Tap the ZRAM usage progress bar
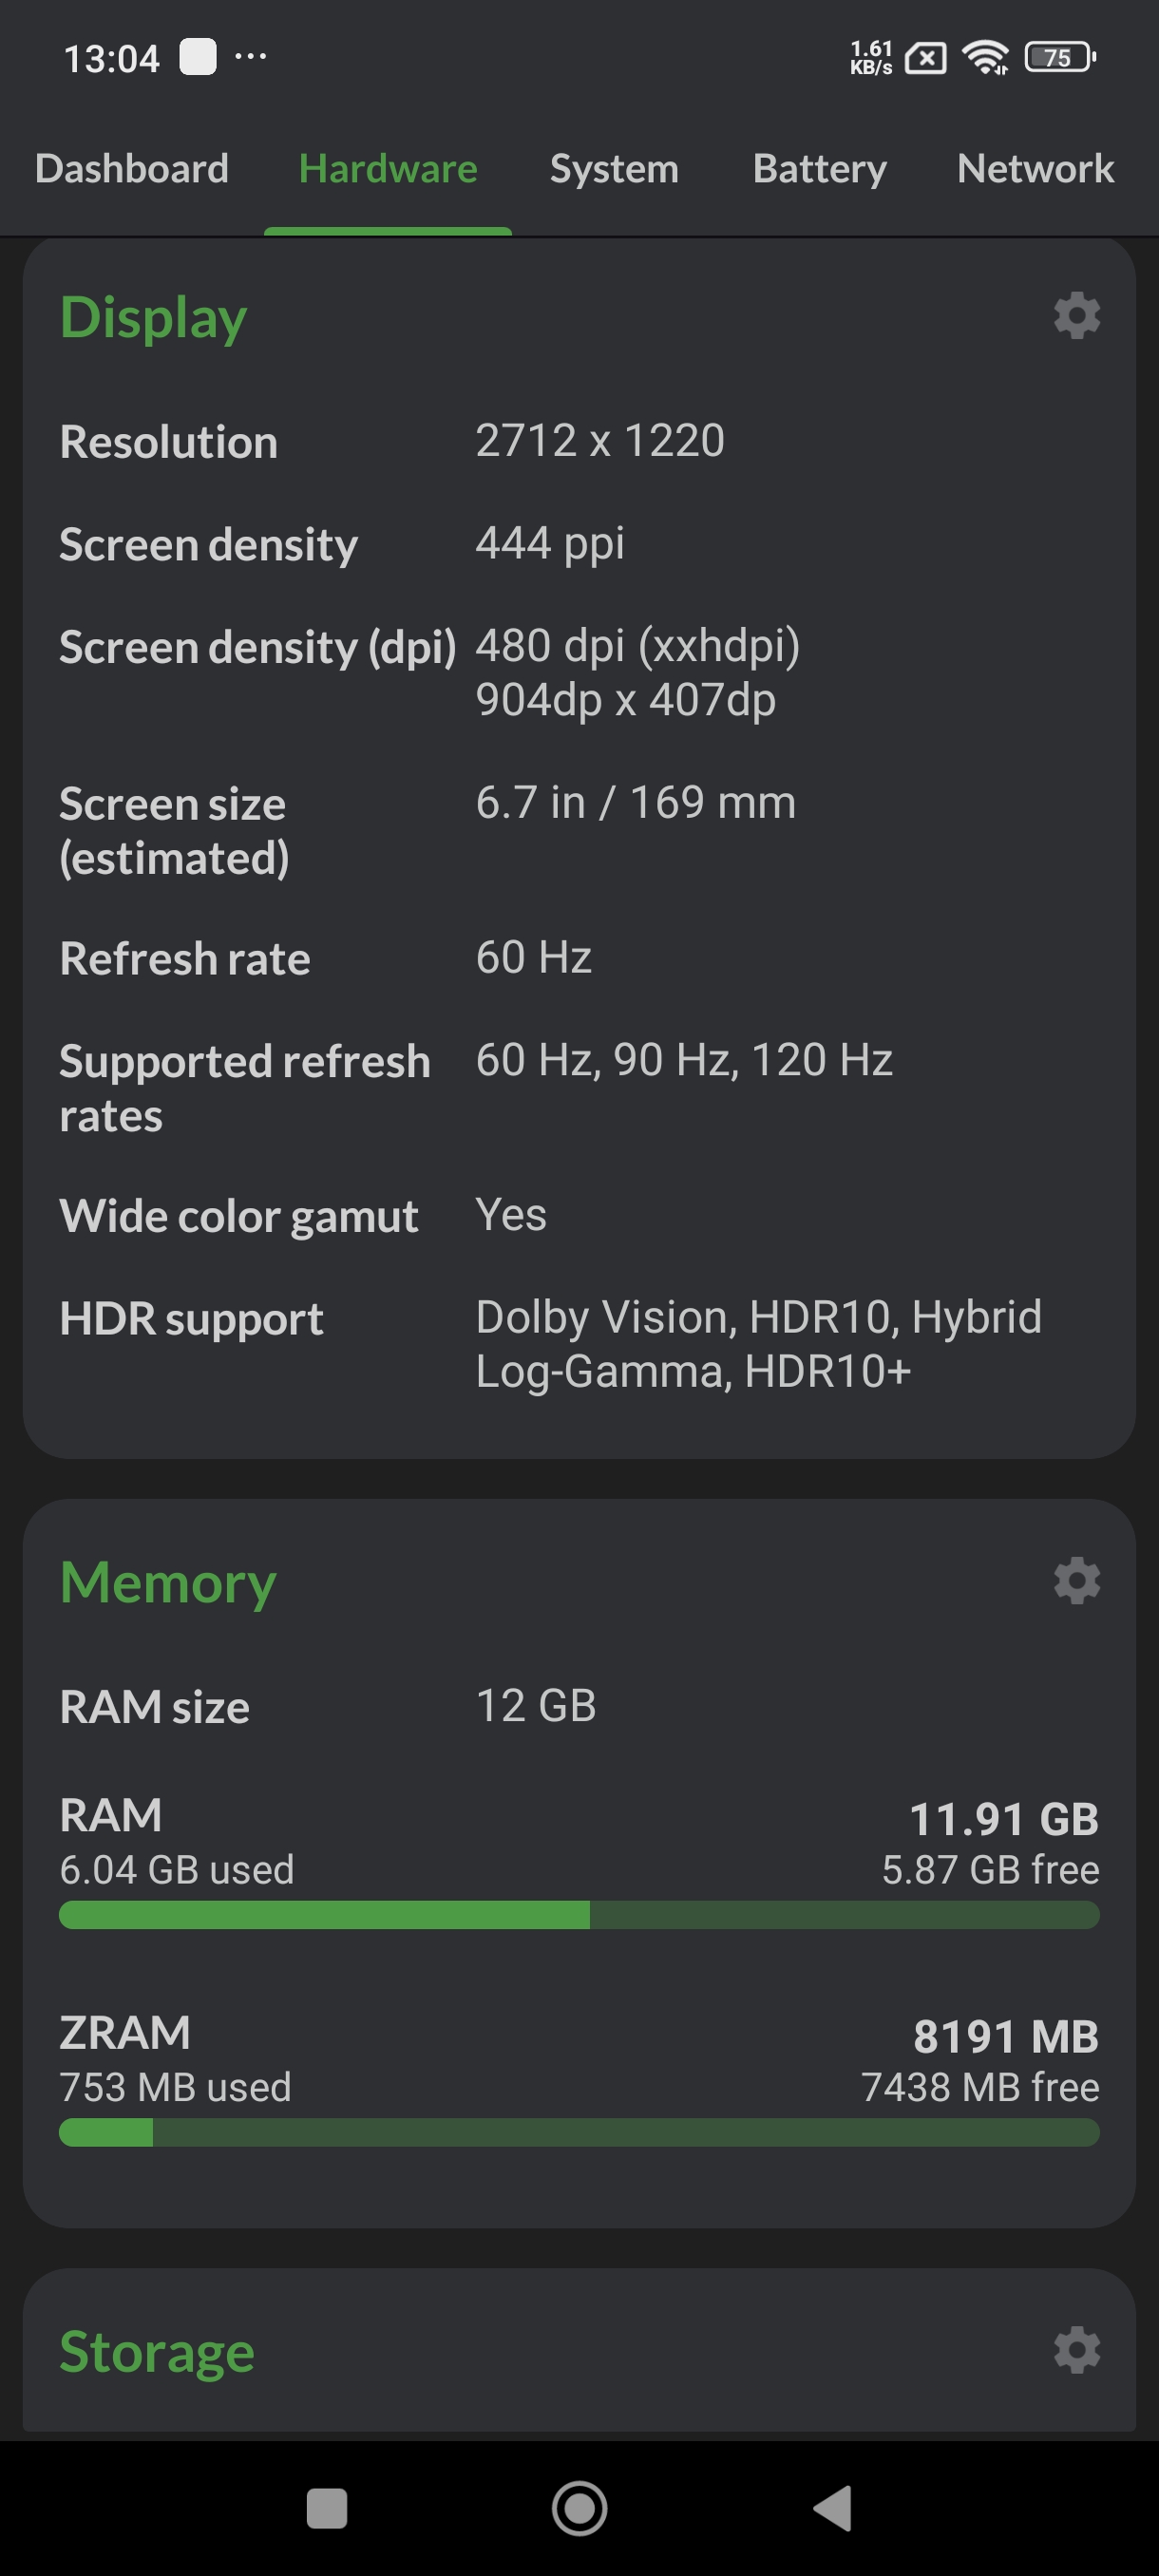The width and height of the screenshot is (1159, 2576). click(x=579, y=2132)
